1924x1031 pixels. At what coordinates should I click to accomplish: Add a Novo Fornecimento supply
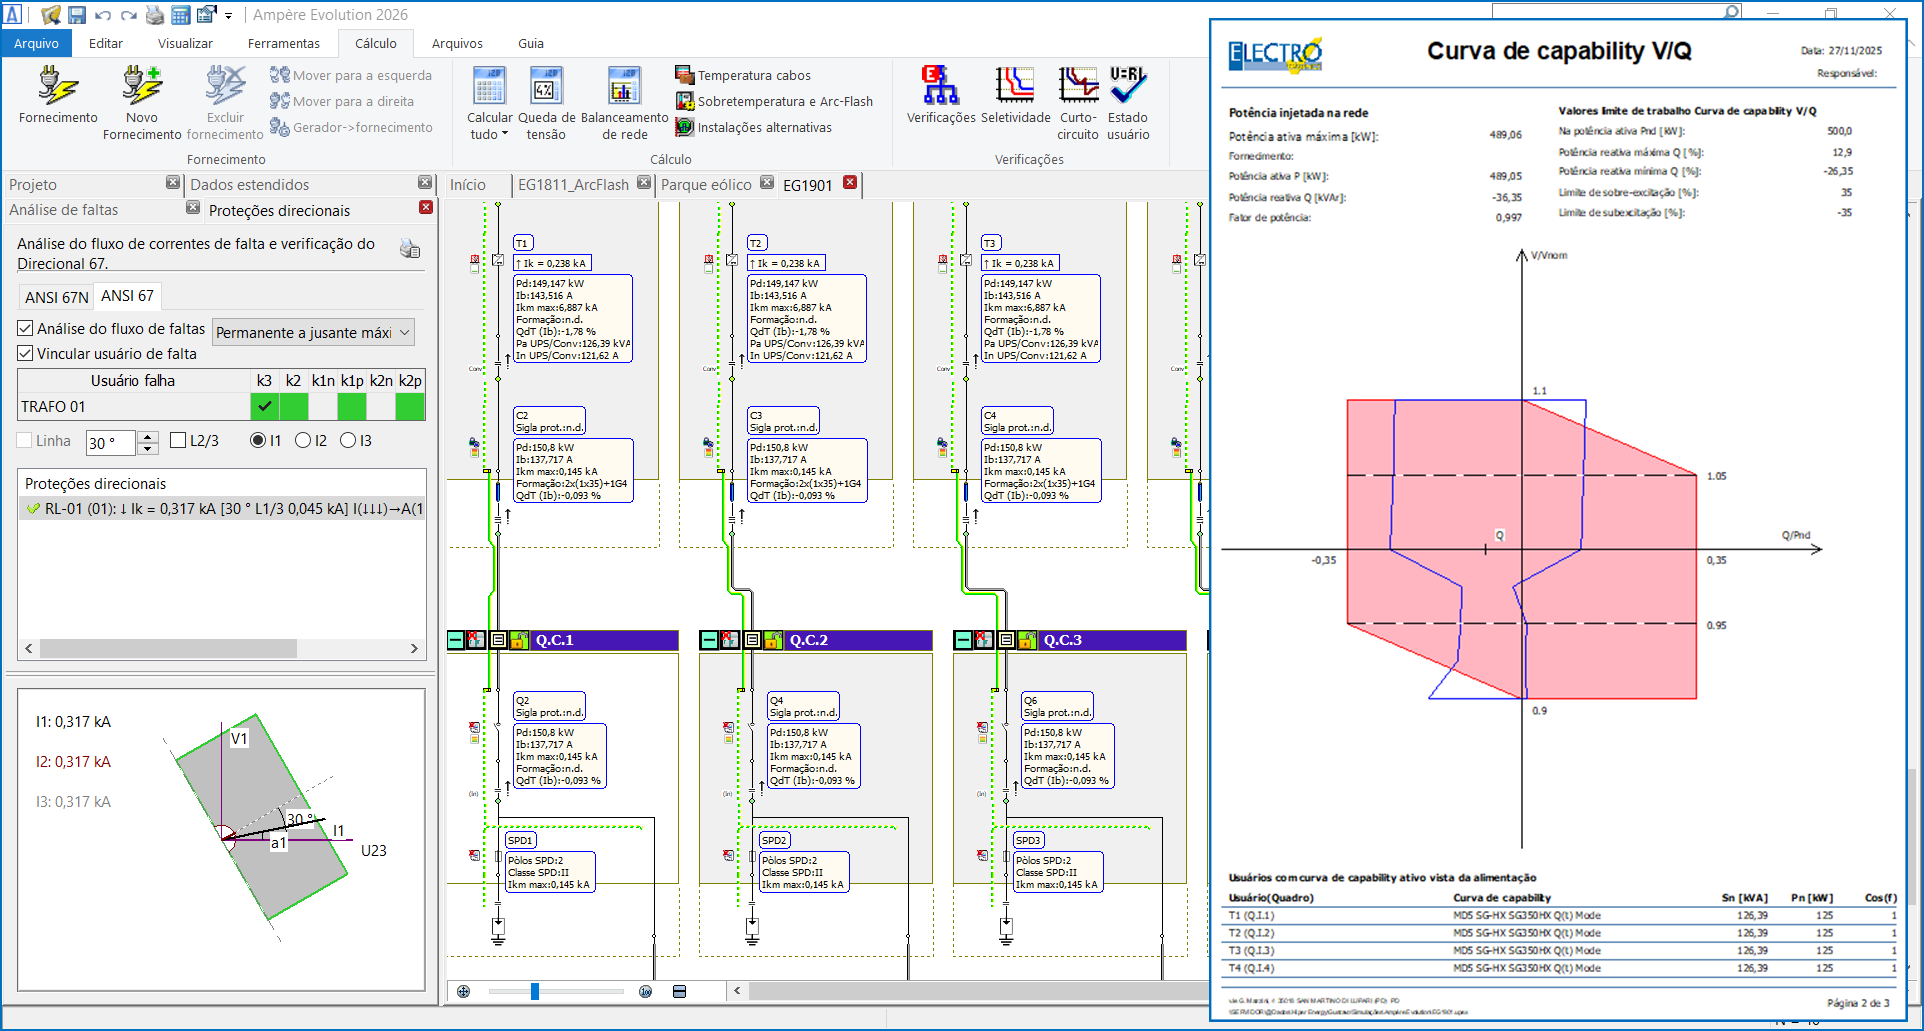click(142, 86)
